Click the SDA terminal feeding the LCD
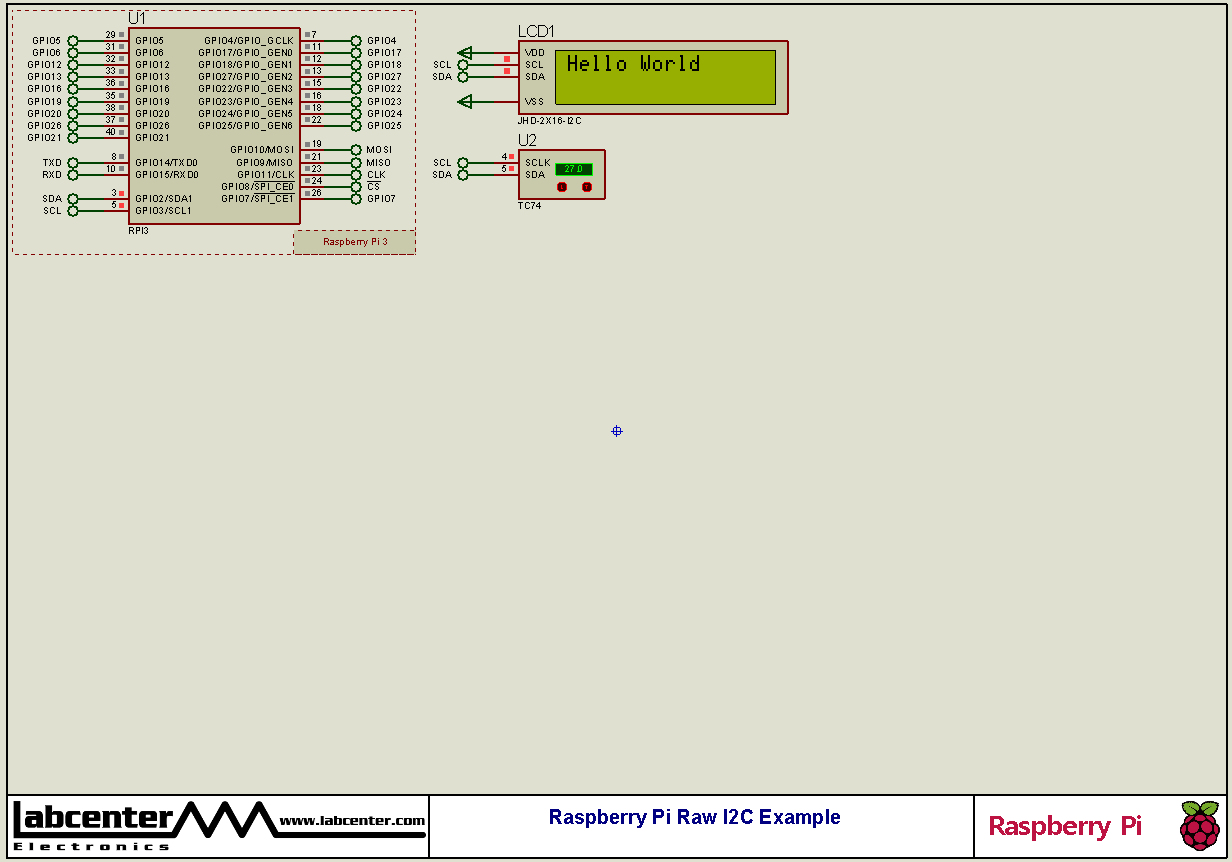 [x=461, y=76]
